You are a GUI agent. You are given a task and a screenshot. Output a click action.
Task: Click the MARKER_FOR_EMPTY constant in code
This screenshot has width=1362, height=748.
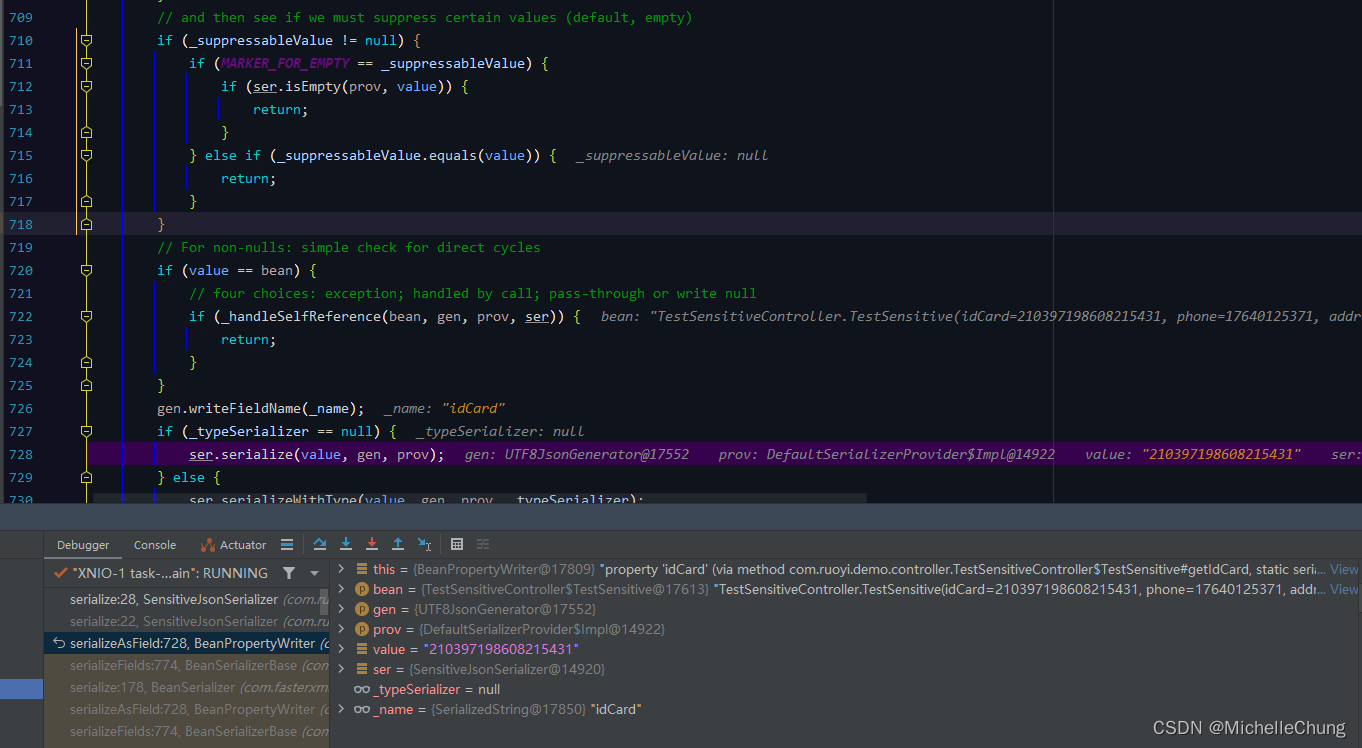click(285, 63)
